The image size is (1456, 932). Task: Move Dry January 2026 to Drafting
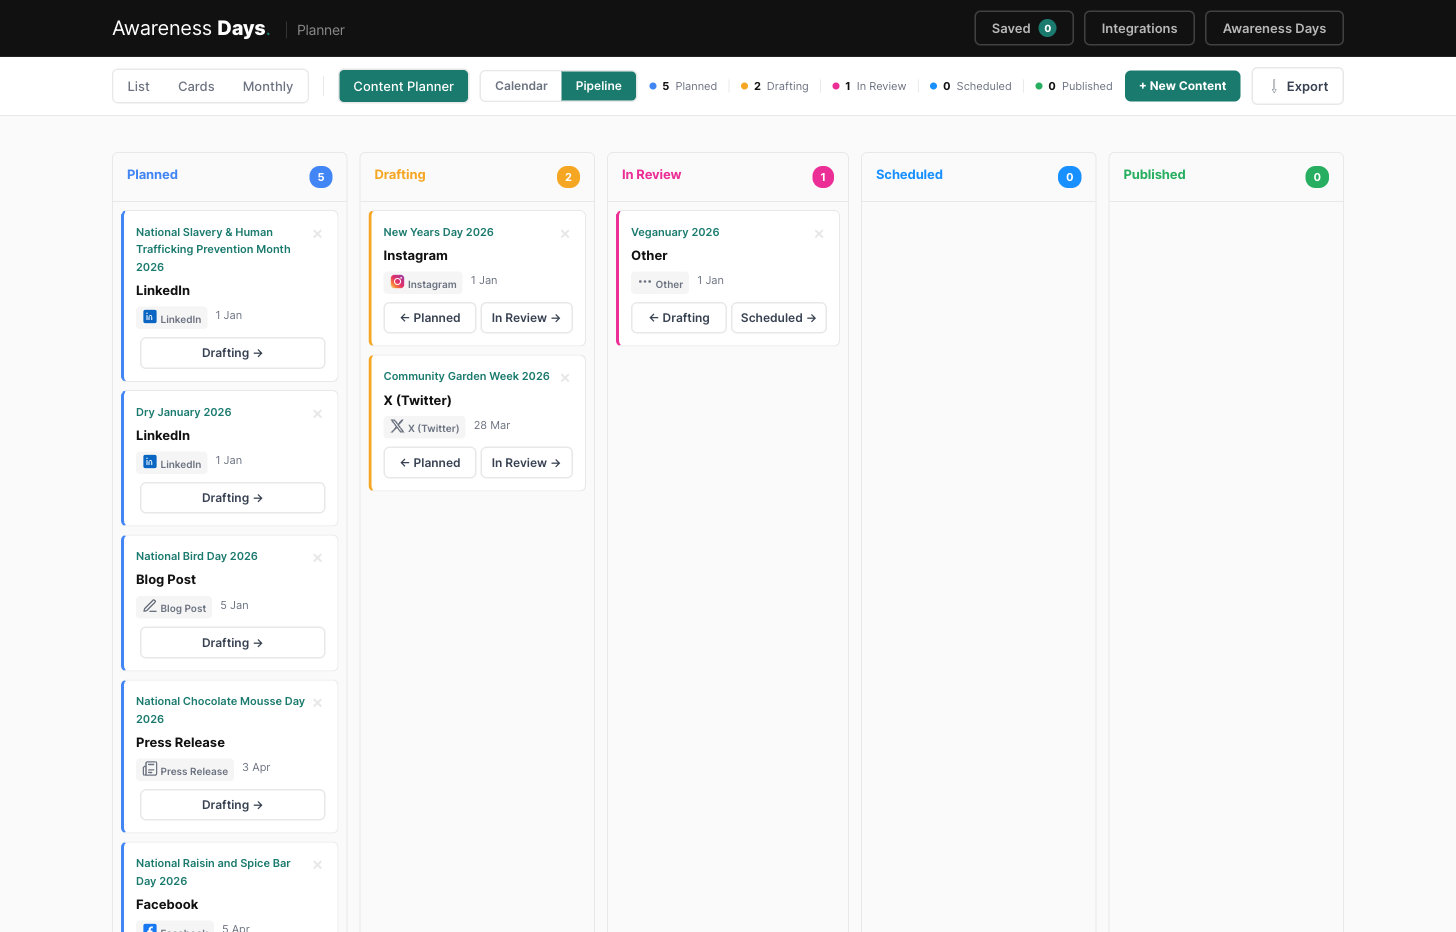click(232, 498)
